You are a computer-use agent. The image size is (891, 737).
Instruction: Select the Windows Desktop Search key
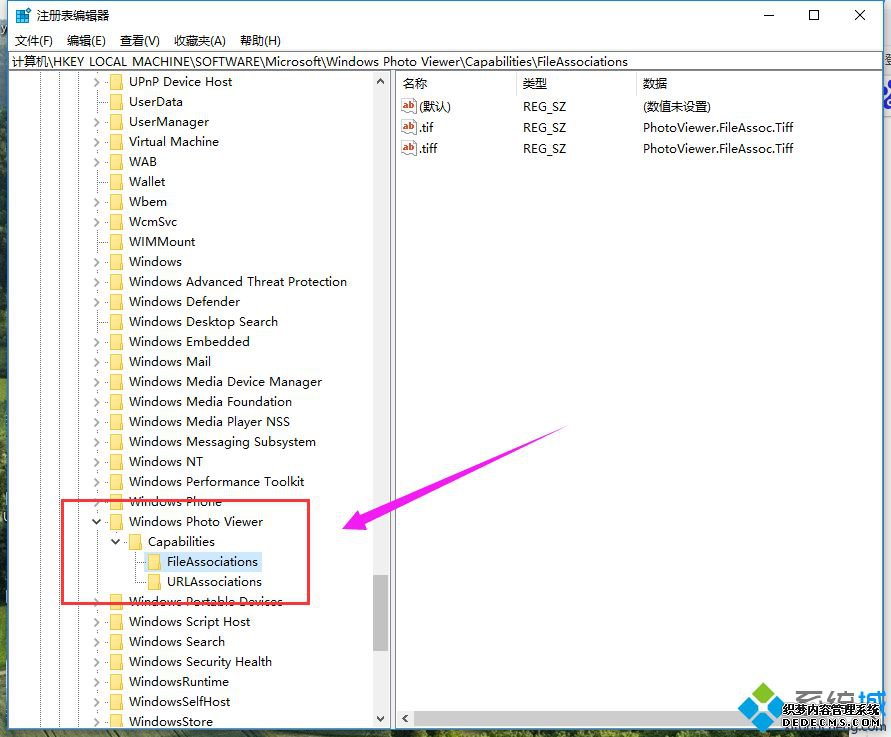(x=203, y=322)
